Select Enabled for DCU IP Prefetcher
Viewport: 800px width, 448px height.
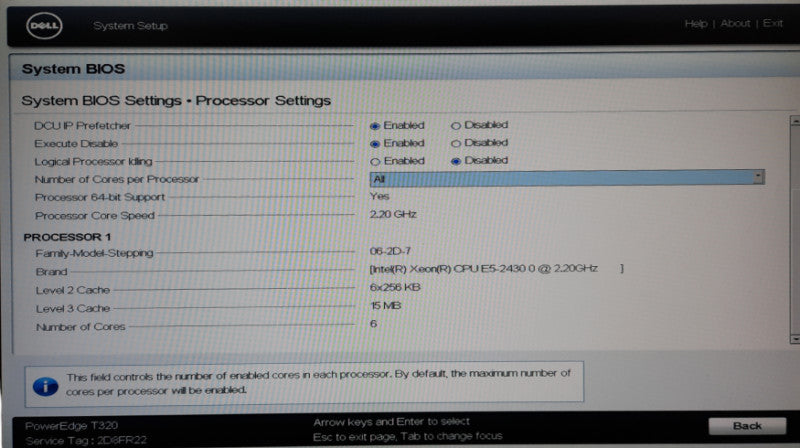(x=375, y=126)
